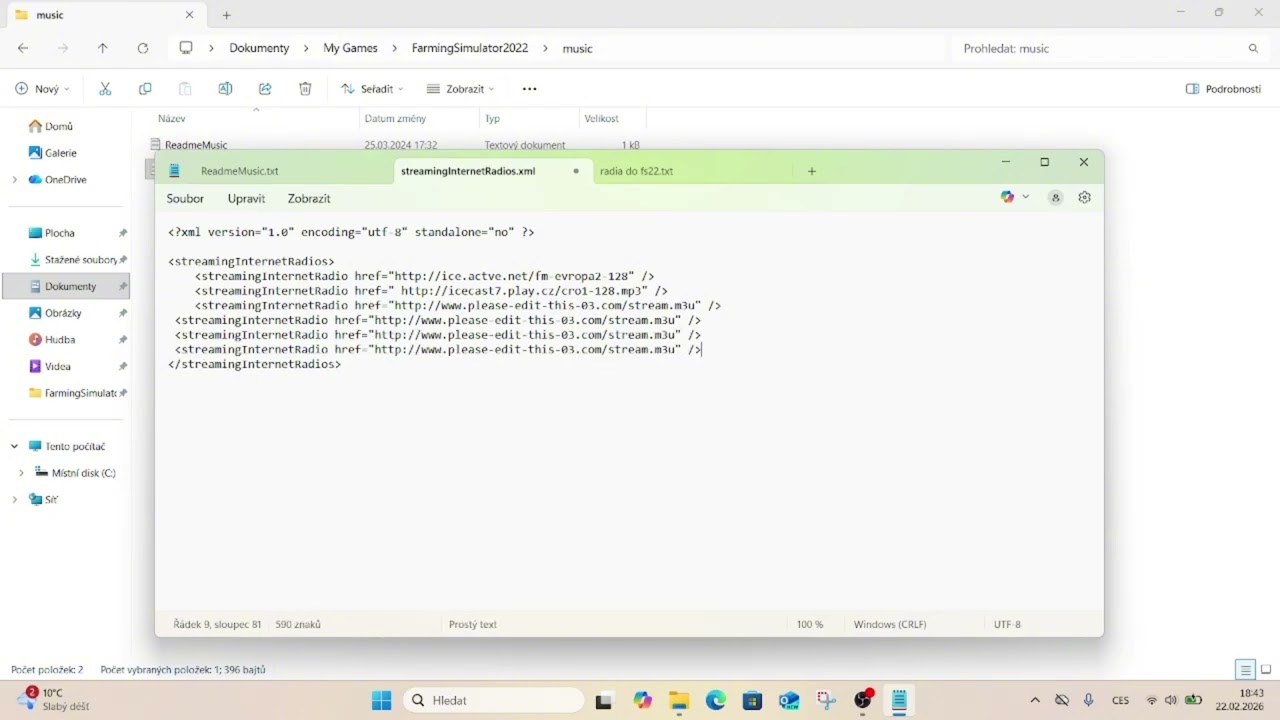The height and width of the screenshot is (720, 1280).
Task: Open Task View from the taskbar
Action: tap(603, 701)
